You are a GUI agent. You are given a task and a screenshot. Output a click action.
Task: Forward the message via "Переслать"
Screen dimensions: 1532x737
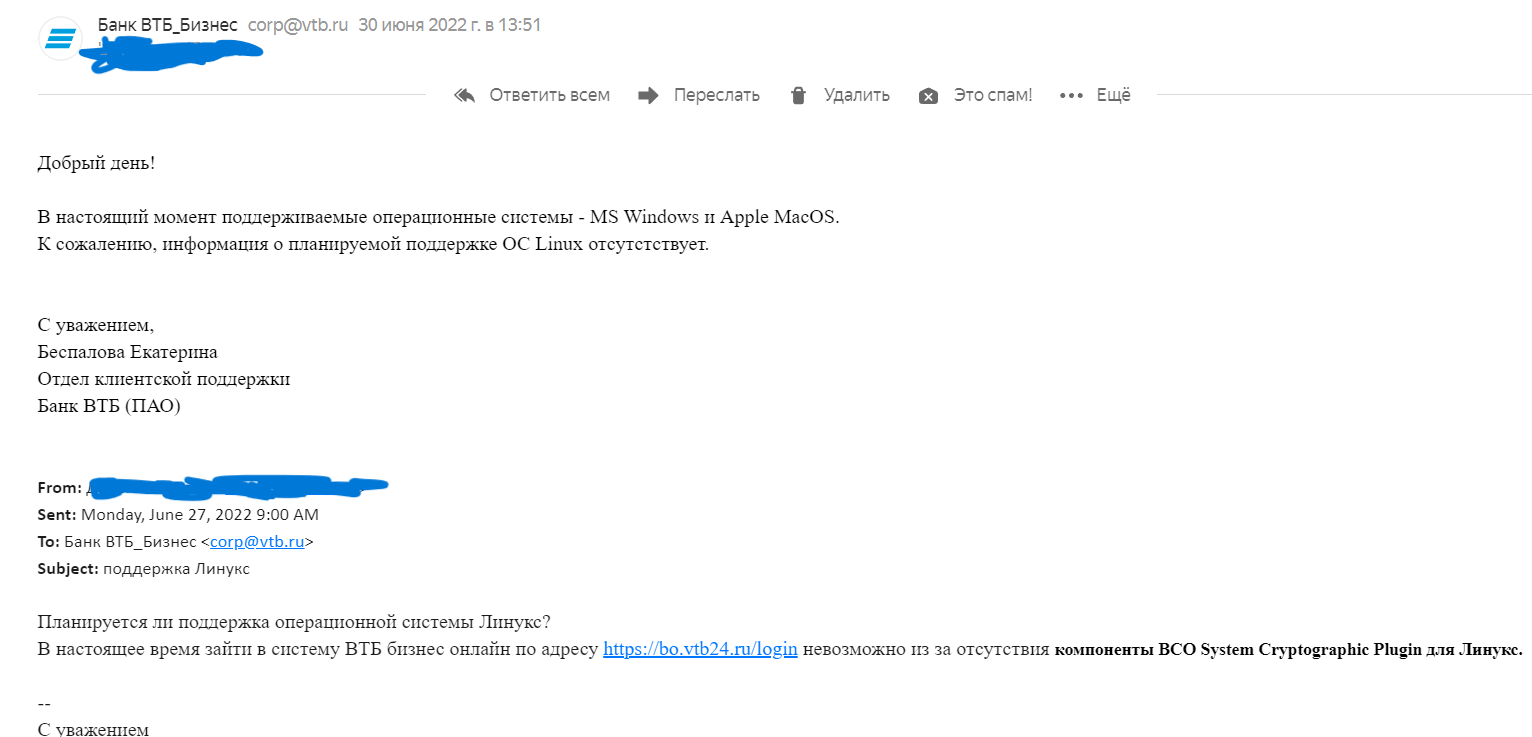tap(716, 95)
